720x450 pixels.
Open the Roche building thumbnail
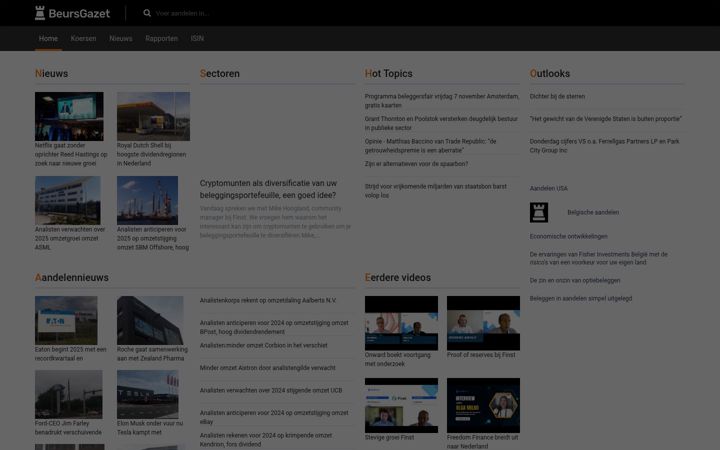tap(150, 321)
